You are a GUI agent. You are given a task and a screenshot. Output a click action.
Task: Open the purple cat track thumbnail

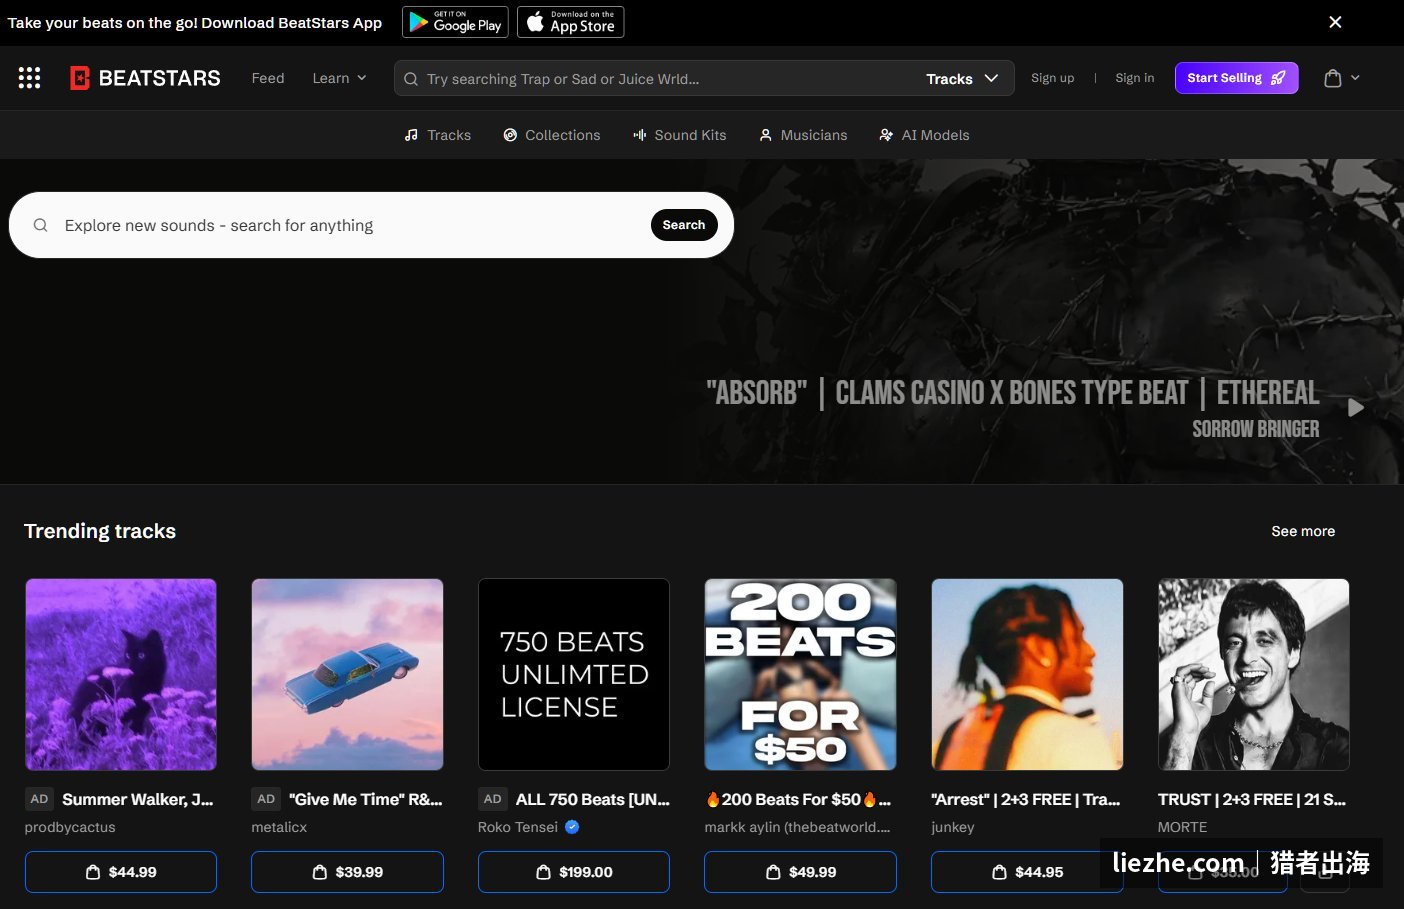point(121,675)
